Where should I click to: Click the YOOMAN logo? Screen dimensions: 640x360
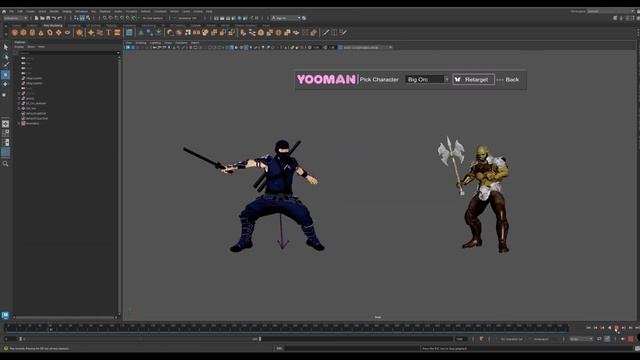click(x=326, y=79)
